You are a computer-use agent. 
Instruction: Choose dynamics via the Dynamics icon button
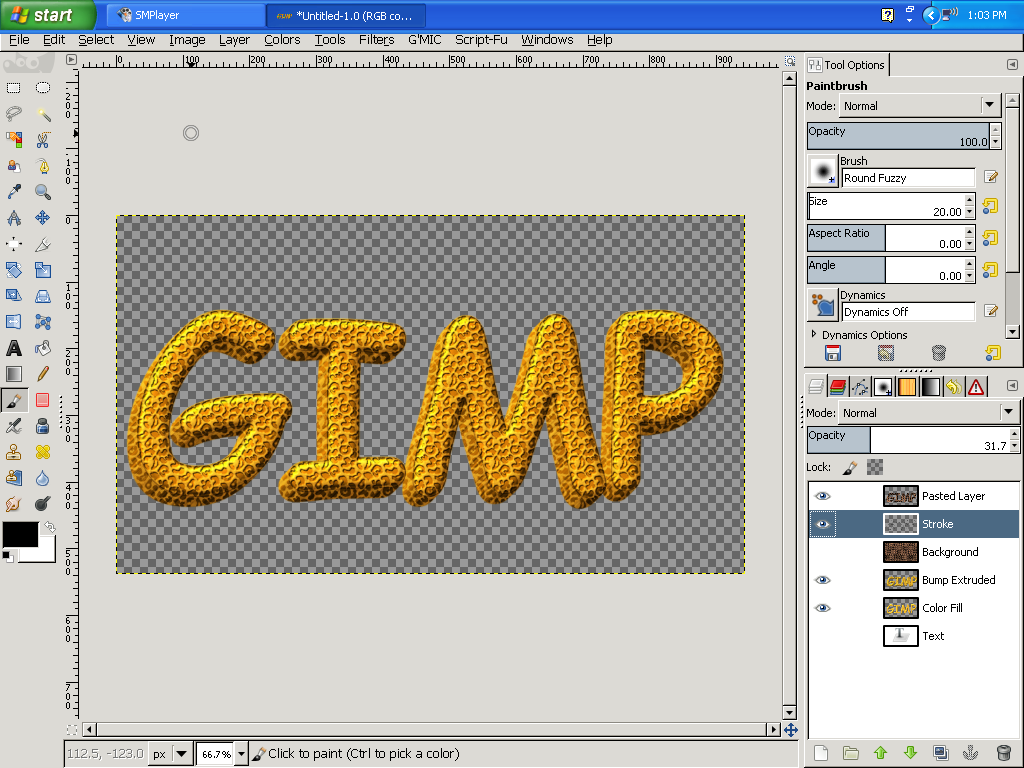coord(822,306)
